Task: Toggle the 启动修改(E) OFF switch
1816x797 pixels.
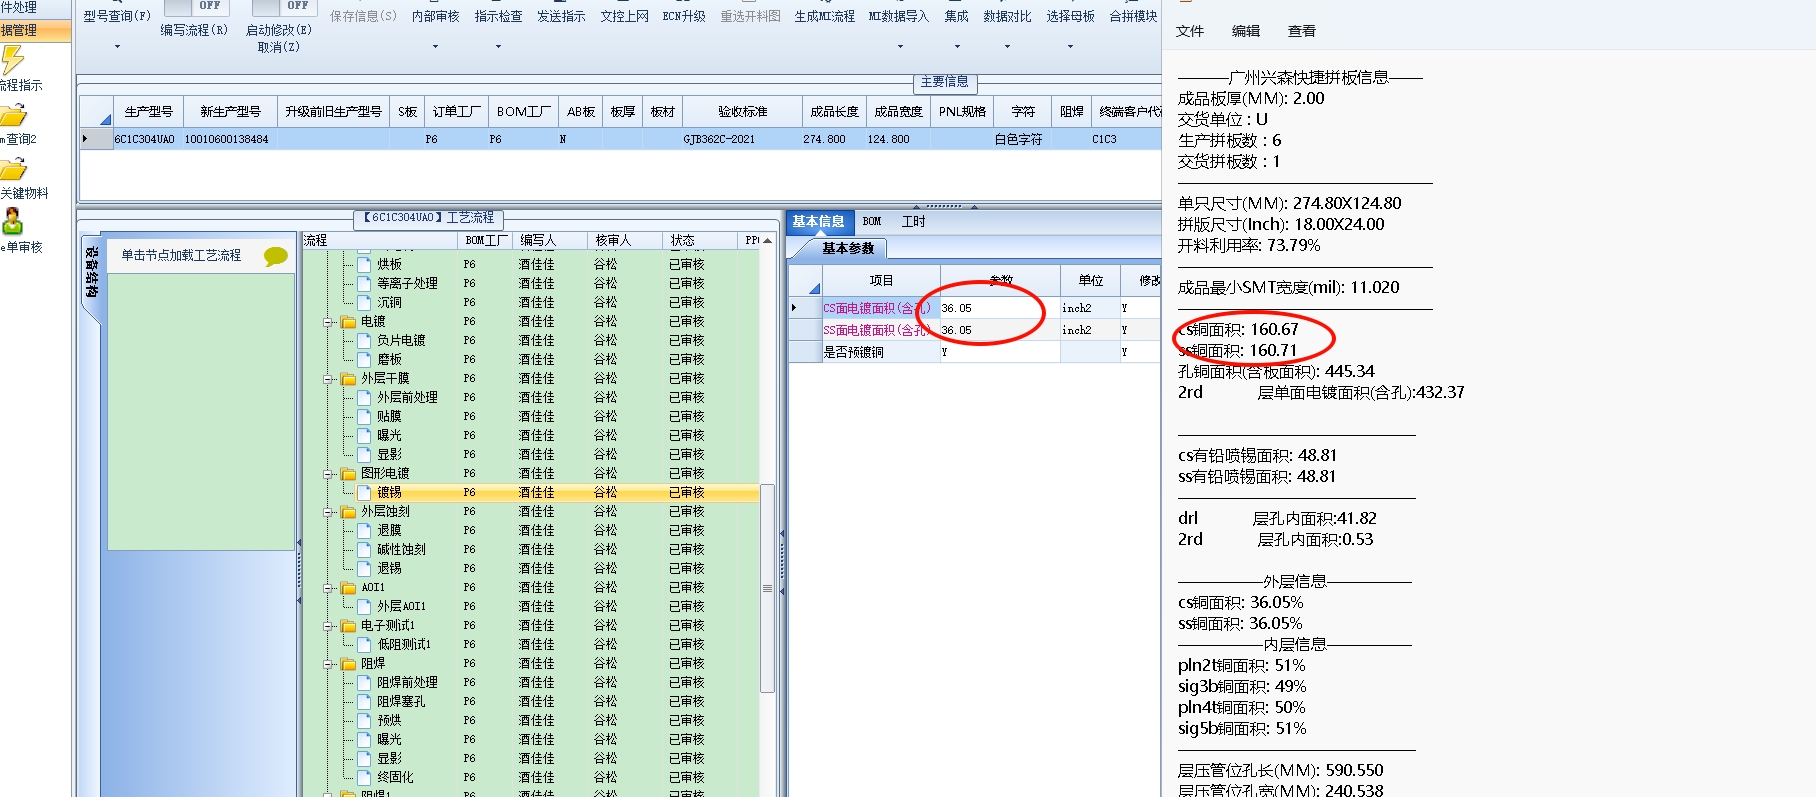Action: coord(283,7)
